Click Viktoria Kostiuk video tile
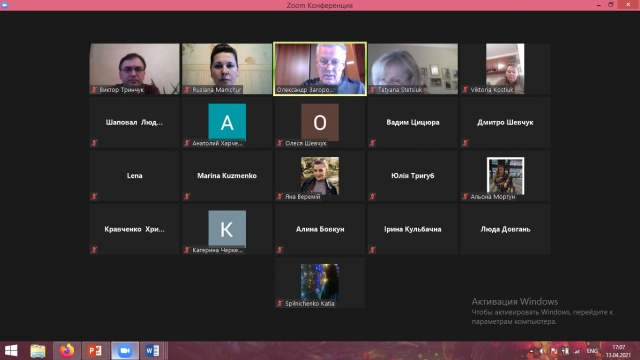Screen dimensions: 640x360 tap(505, 69)
